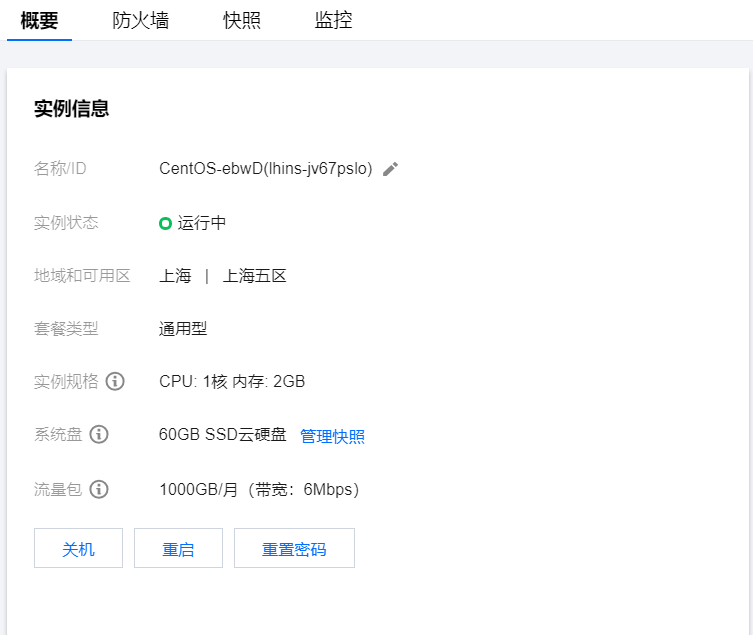Click the 实例状态 field label
This screenshot has height=635, width=753.
tap(66, 223)
